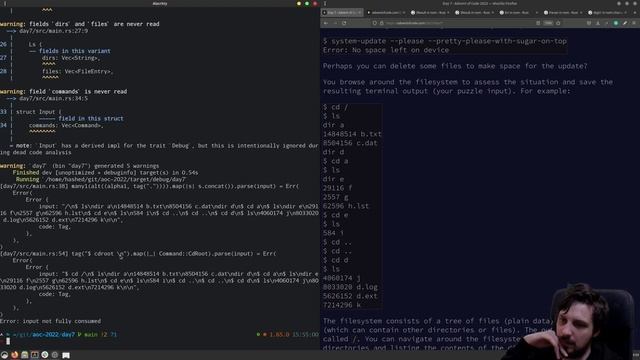Close the Day 7 Advent of Code tab
The image size is (640, 360).
(x=359, y=13)
